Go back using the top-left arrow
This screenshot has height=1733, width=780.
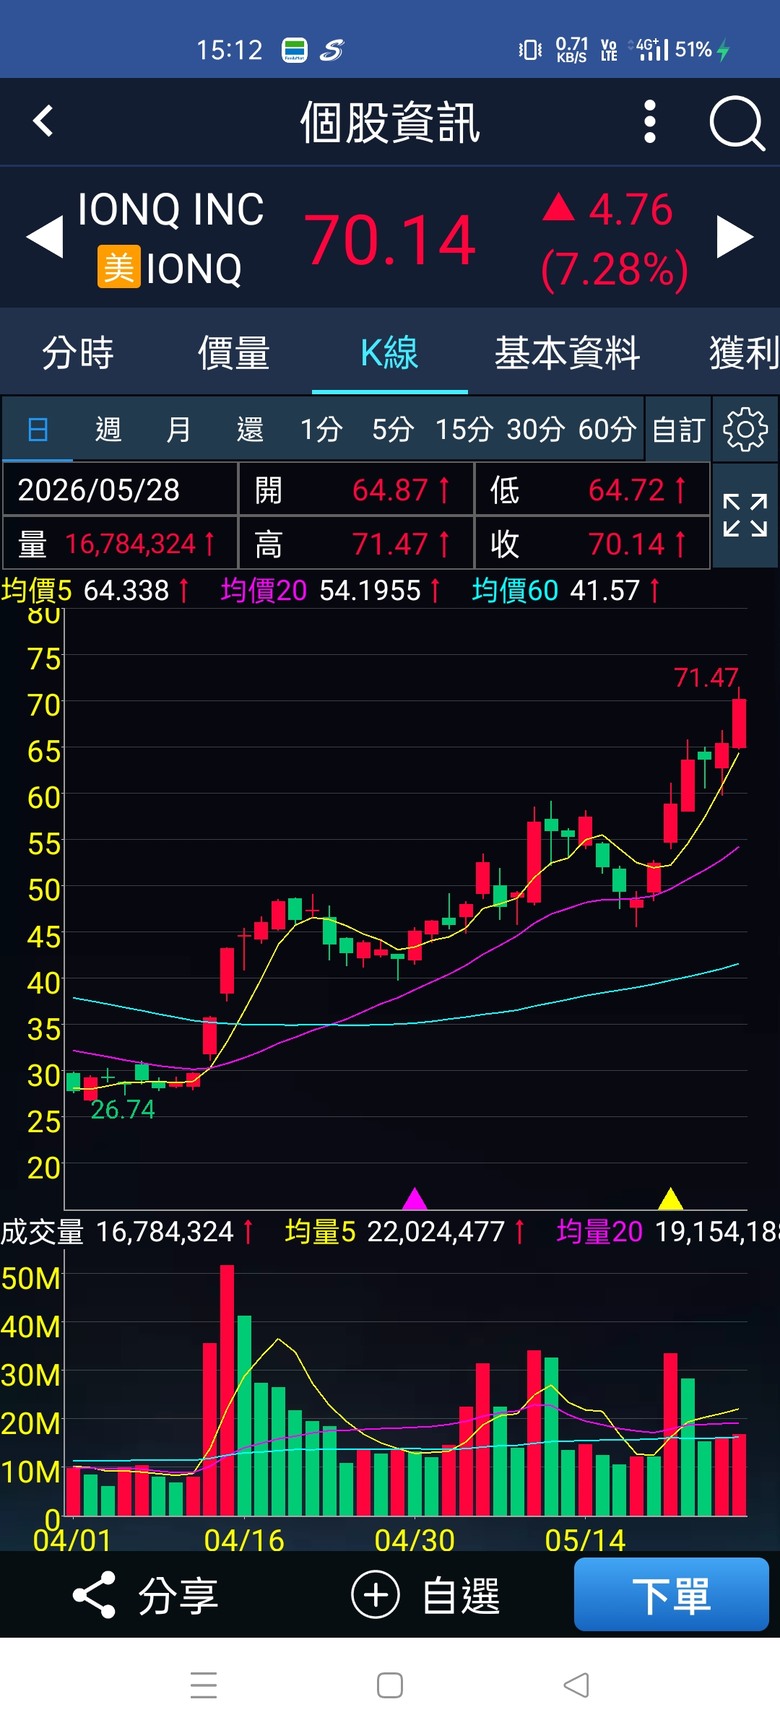click(x=43, y=122)
